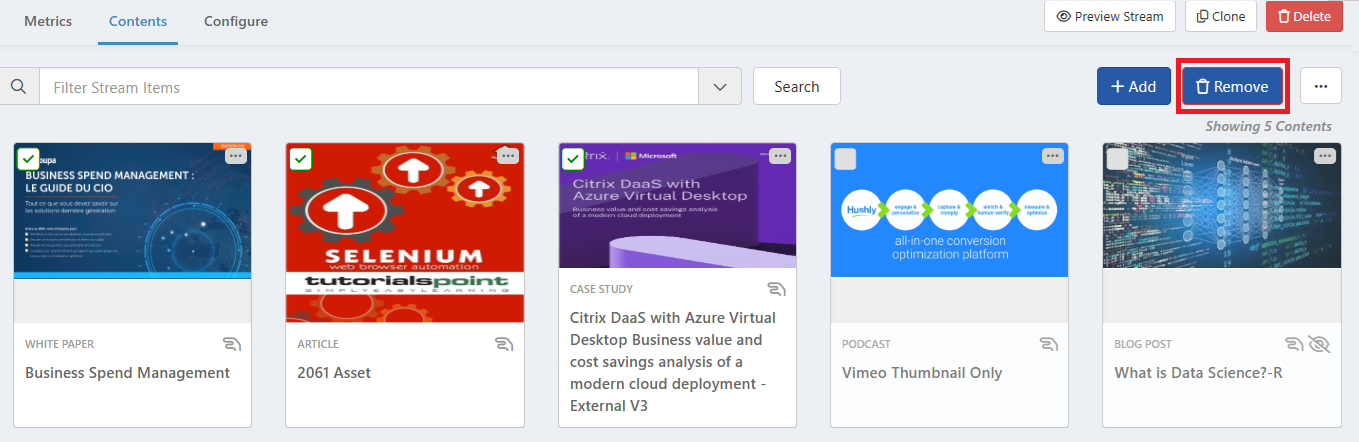Click the Citrix DaaS case study title text
Image resolution: width=1359 pixels, height=442 pixels.
pyautogui.click(x=673, y=362)
